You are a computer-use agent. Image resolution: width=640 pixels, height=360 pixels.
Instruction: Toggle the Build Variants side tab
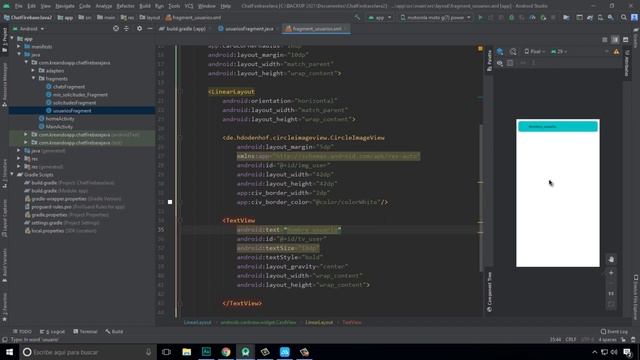tap(4, 265)
